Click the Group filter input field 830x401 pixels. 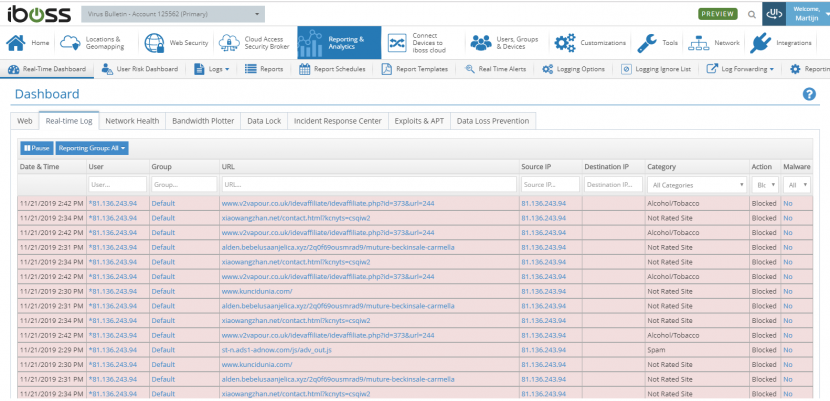184,185
